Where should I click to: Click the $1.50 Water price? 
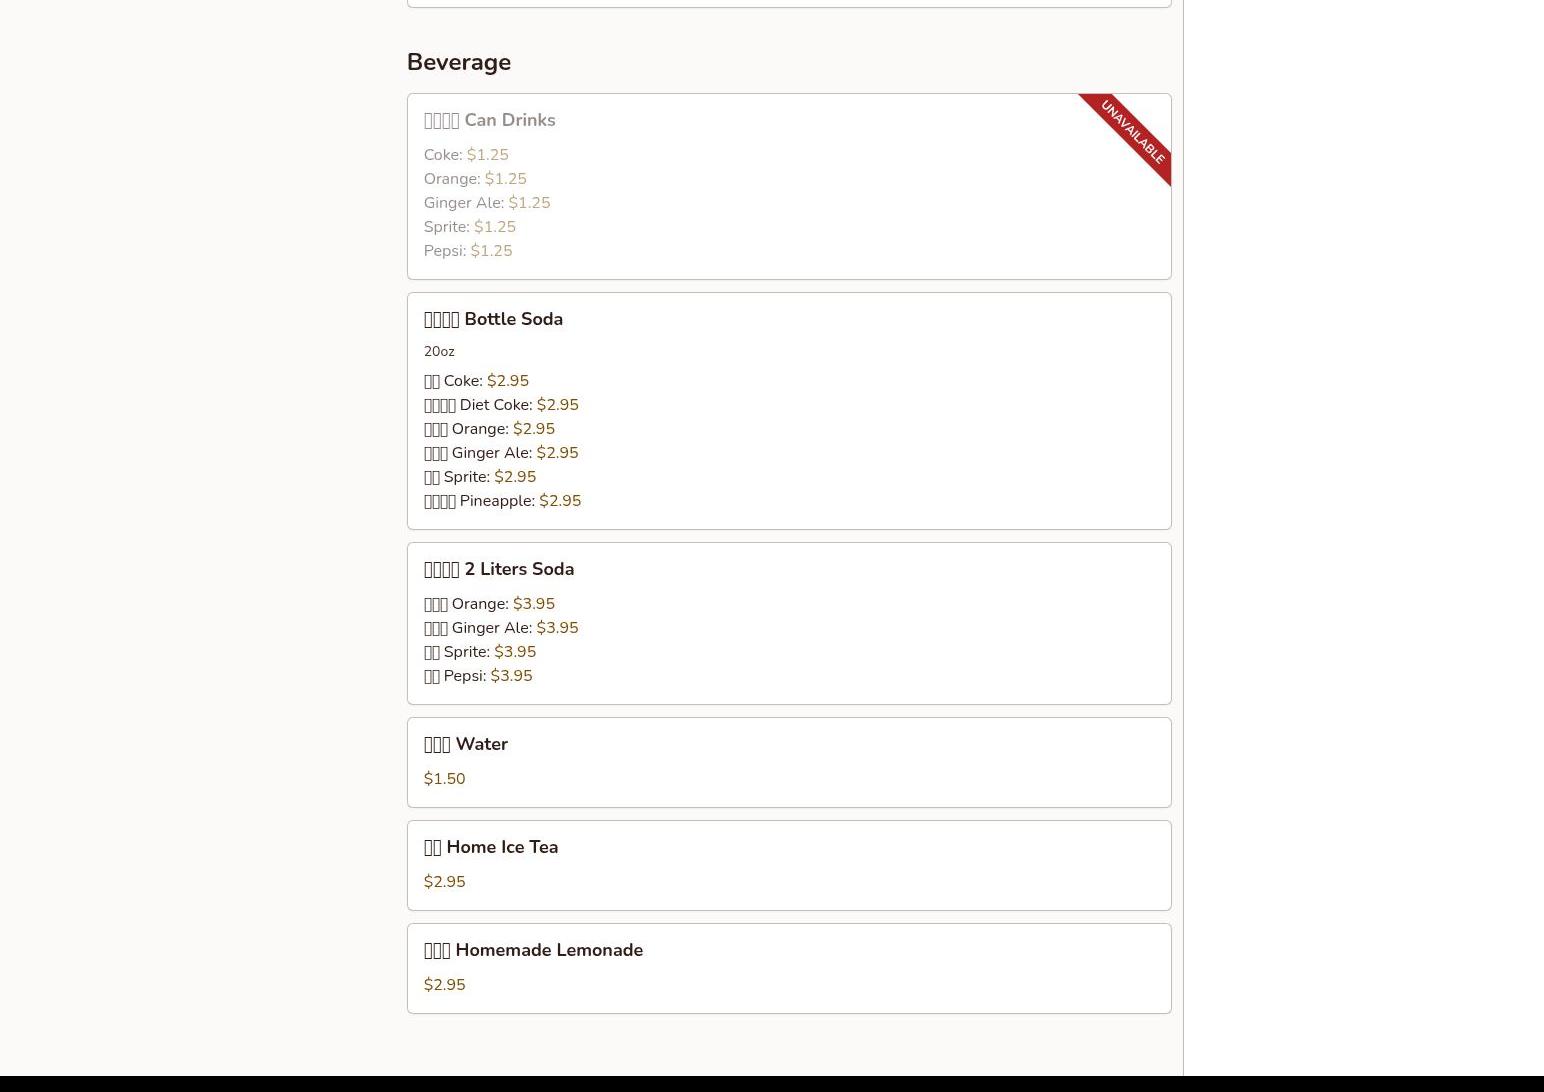click(x=444, y=779)
